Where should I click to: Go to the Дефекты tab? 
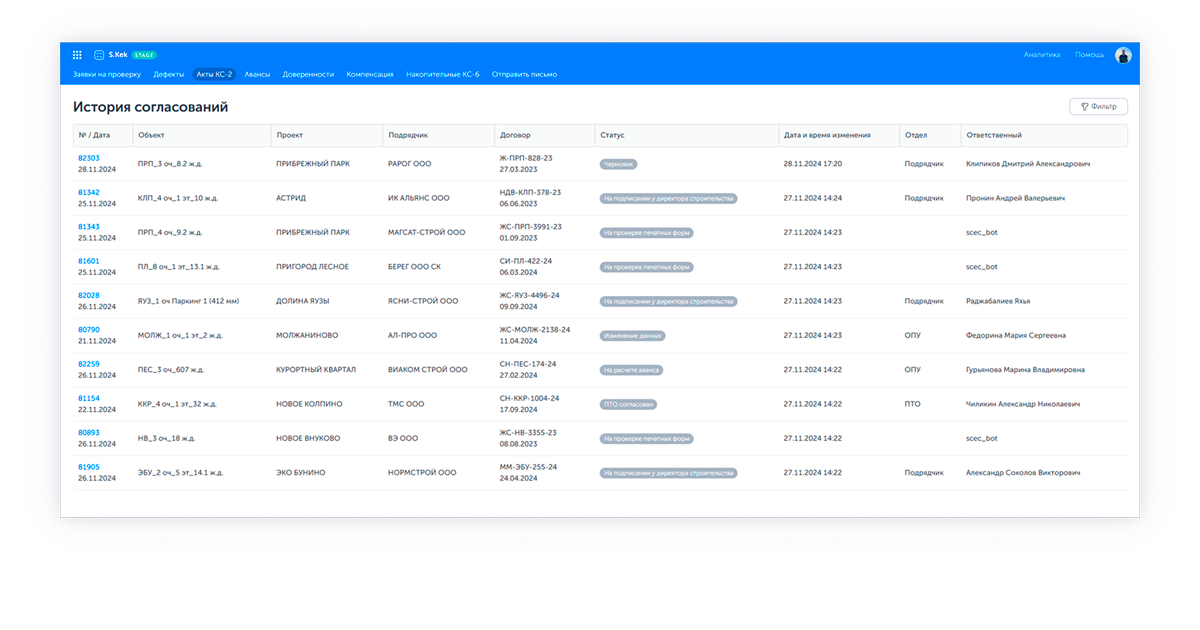[x=168, y=74]
